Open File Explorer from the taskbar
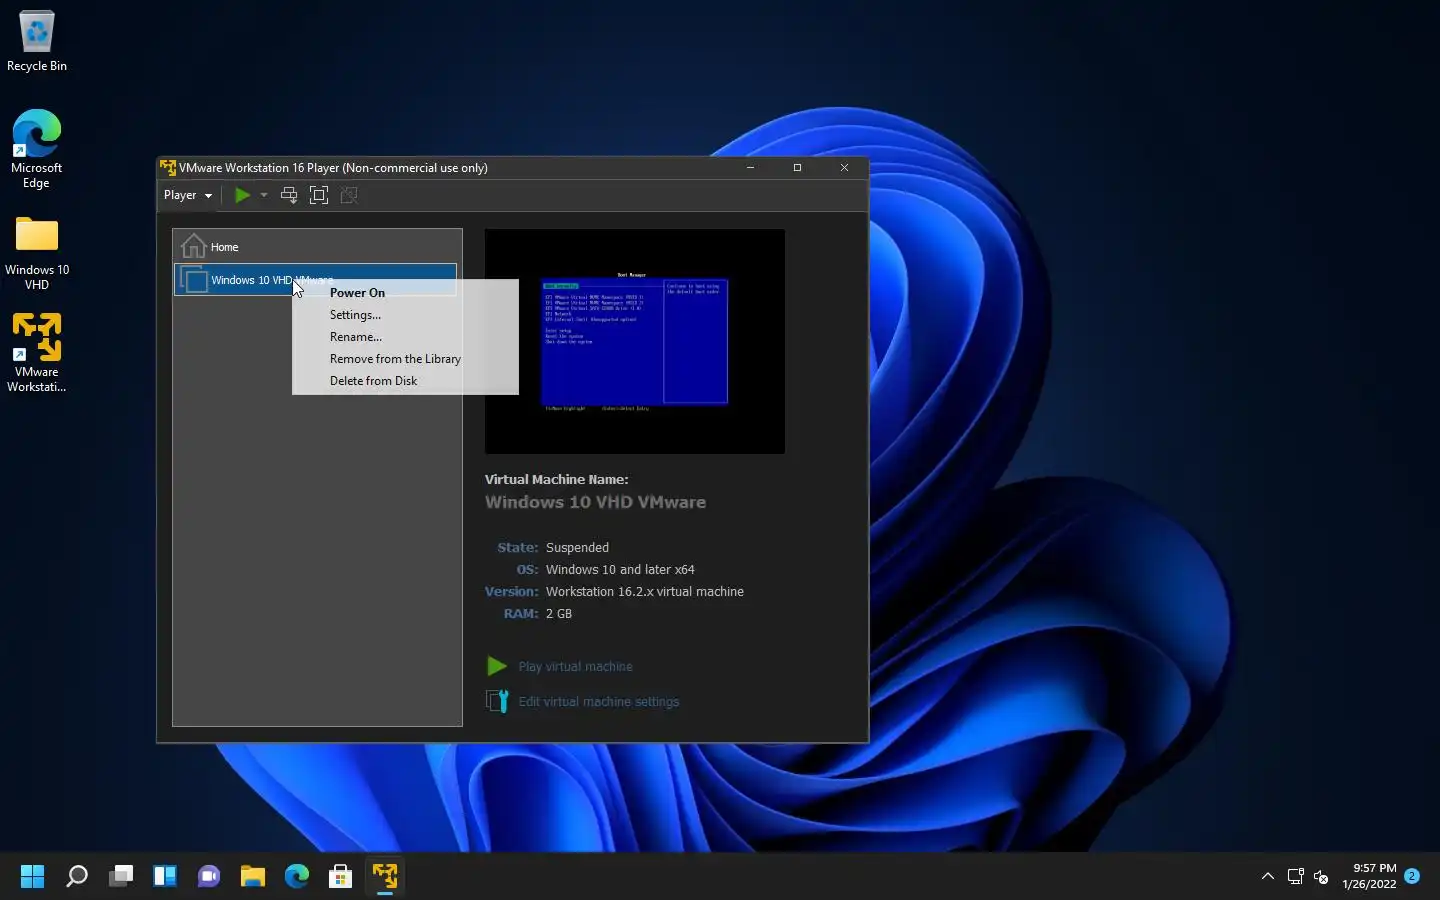This screenshot has height=900, width=1440. pyautogui.click(x=253, y=877)
